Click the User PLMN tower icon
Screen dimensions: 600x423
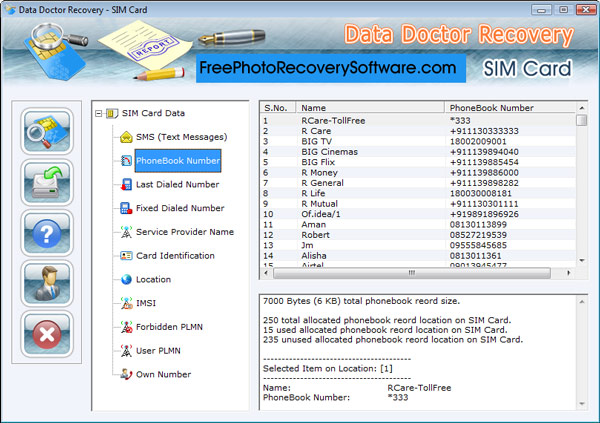click(x=126, y=351)
